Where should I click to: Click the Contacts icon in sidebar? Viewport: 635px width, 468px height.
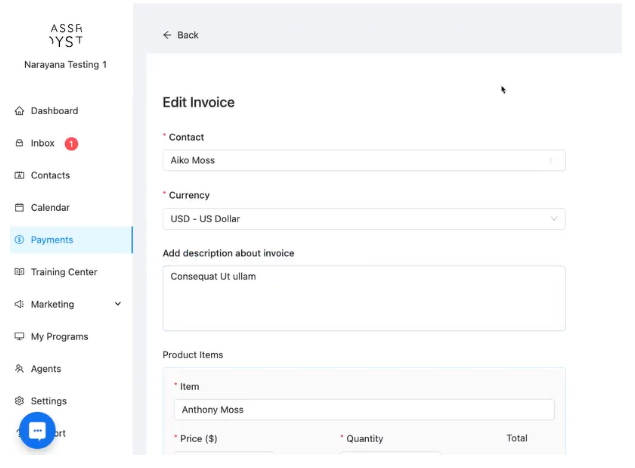pos(19,176)
